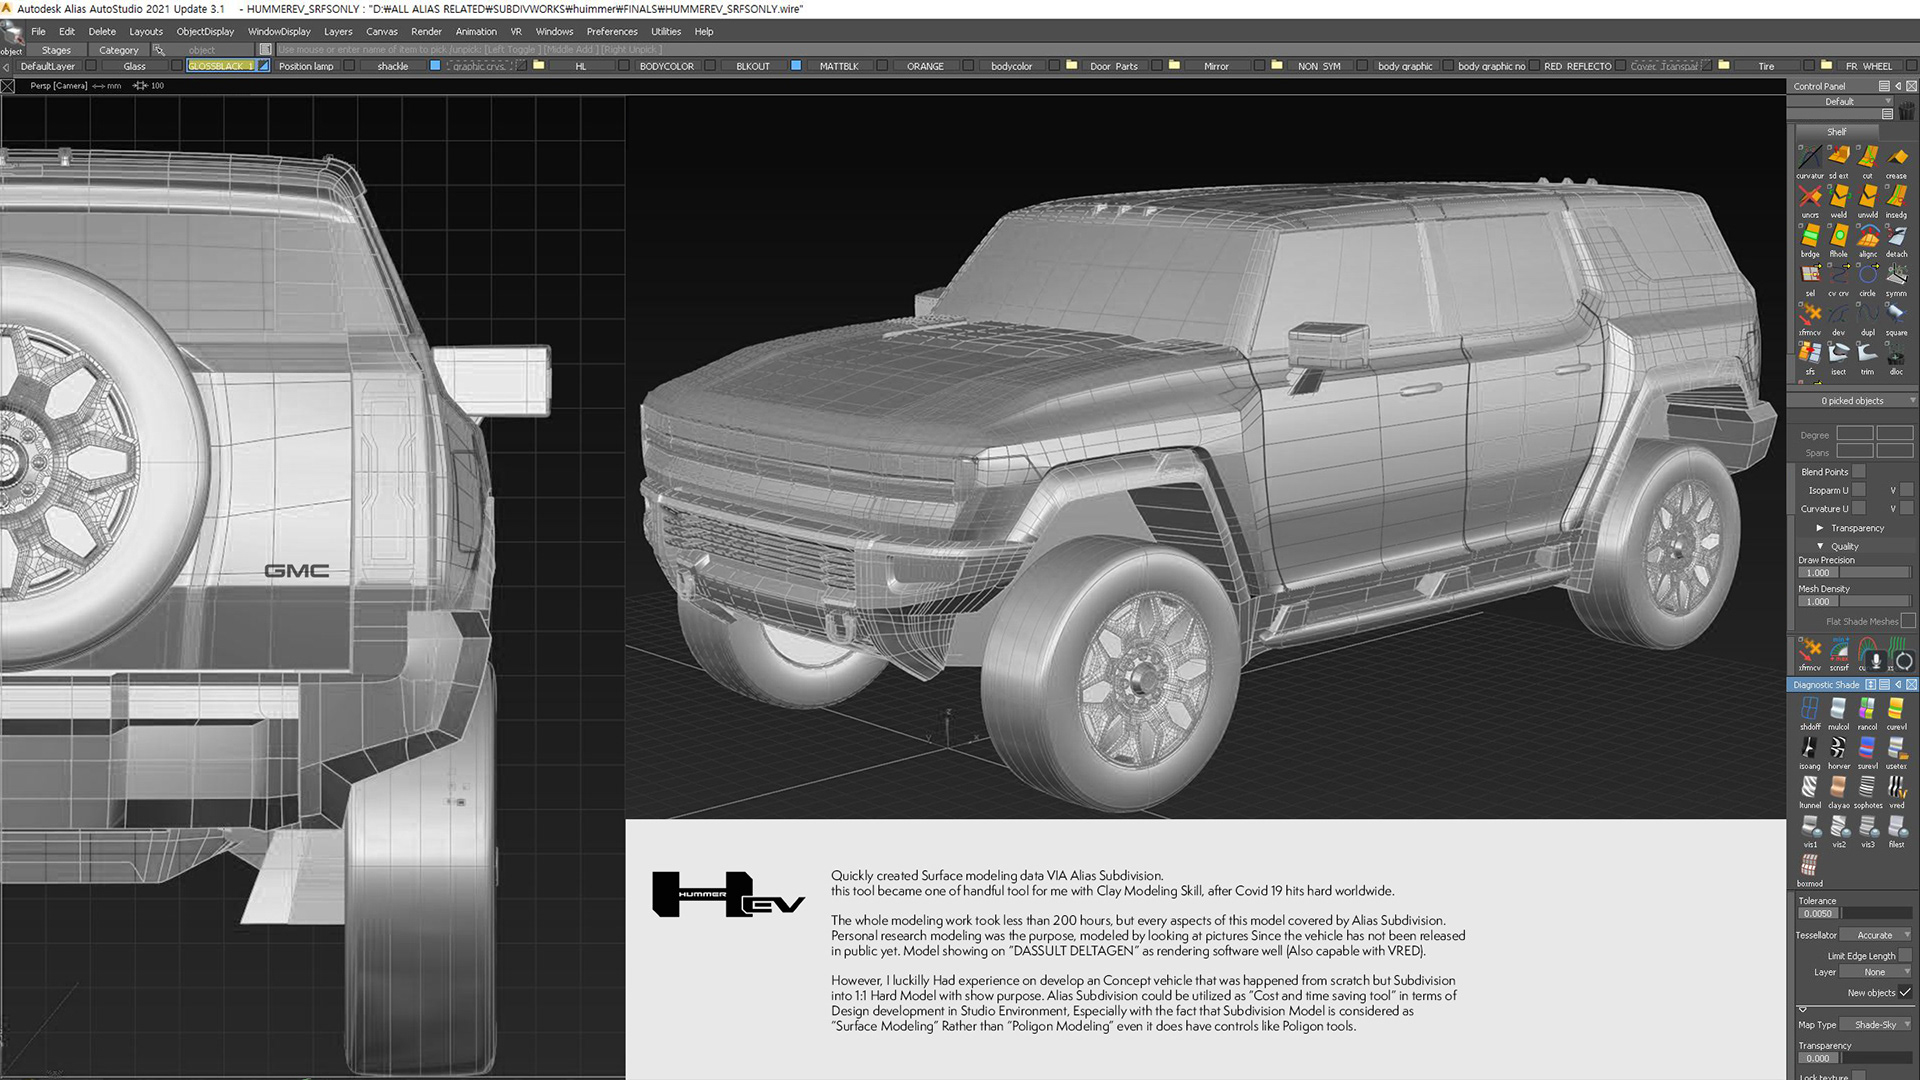This screenshot has width=1920, height=1080.
Task: Enable the Flat Shade Meshes checkbox
Action: point(1908,621)
